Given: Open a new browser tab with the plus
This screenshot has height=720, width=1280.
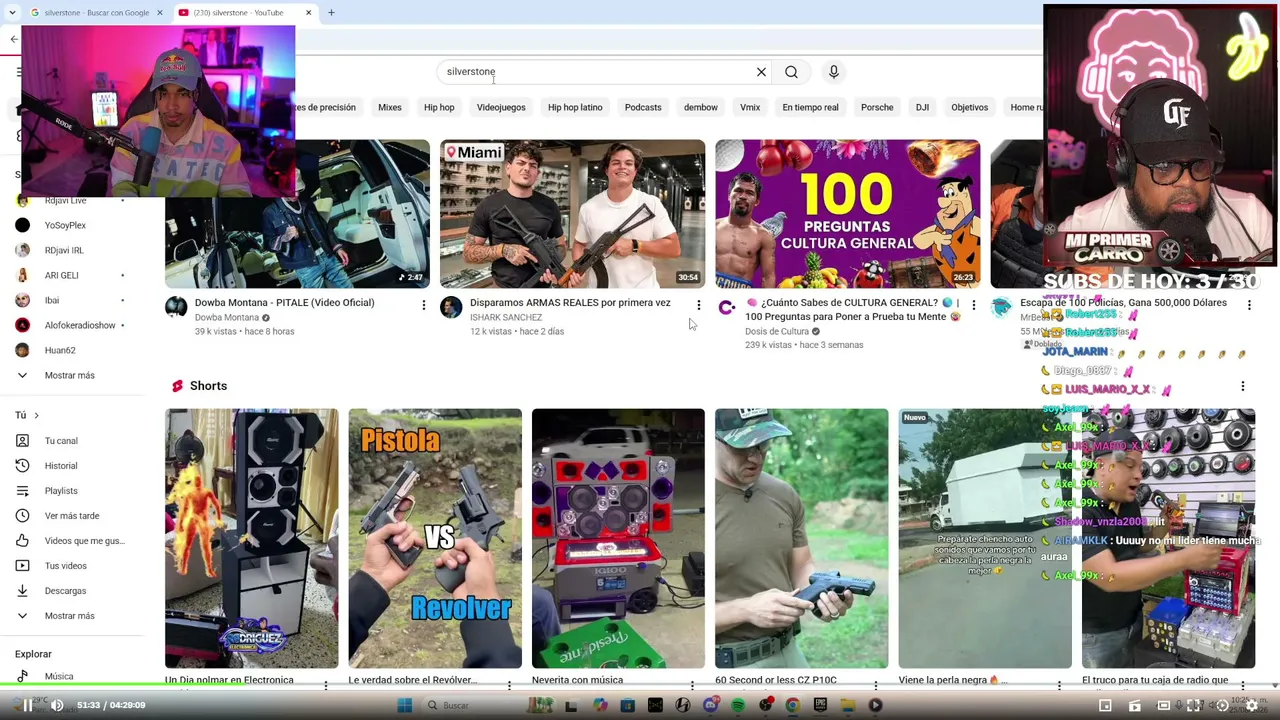Looking at the screenshot, I should (331, 13).
